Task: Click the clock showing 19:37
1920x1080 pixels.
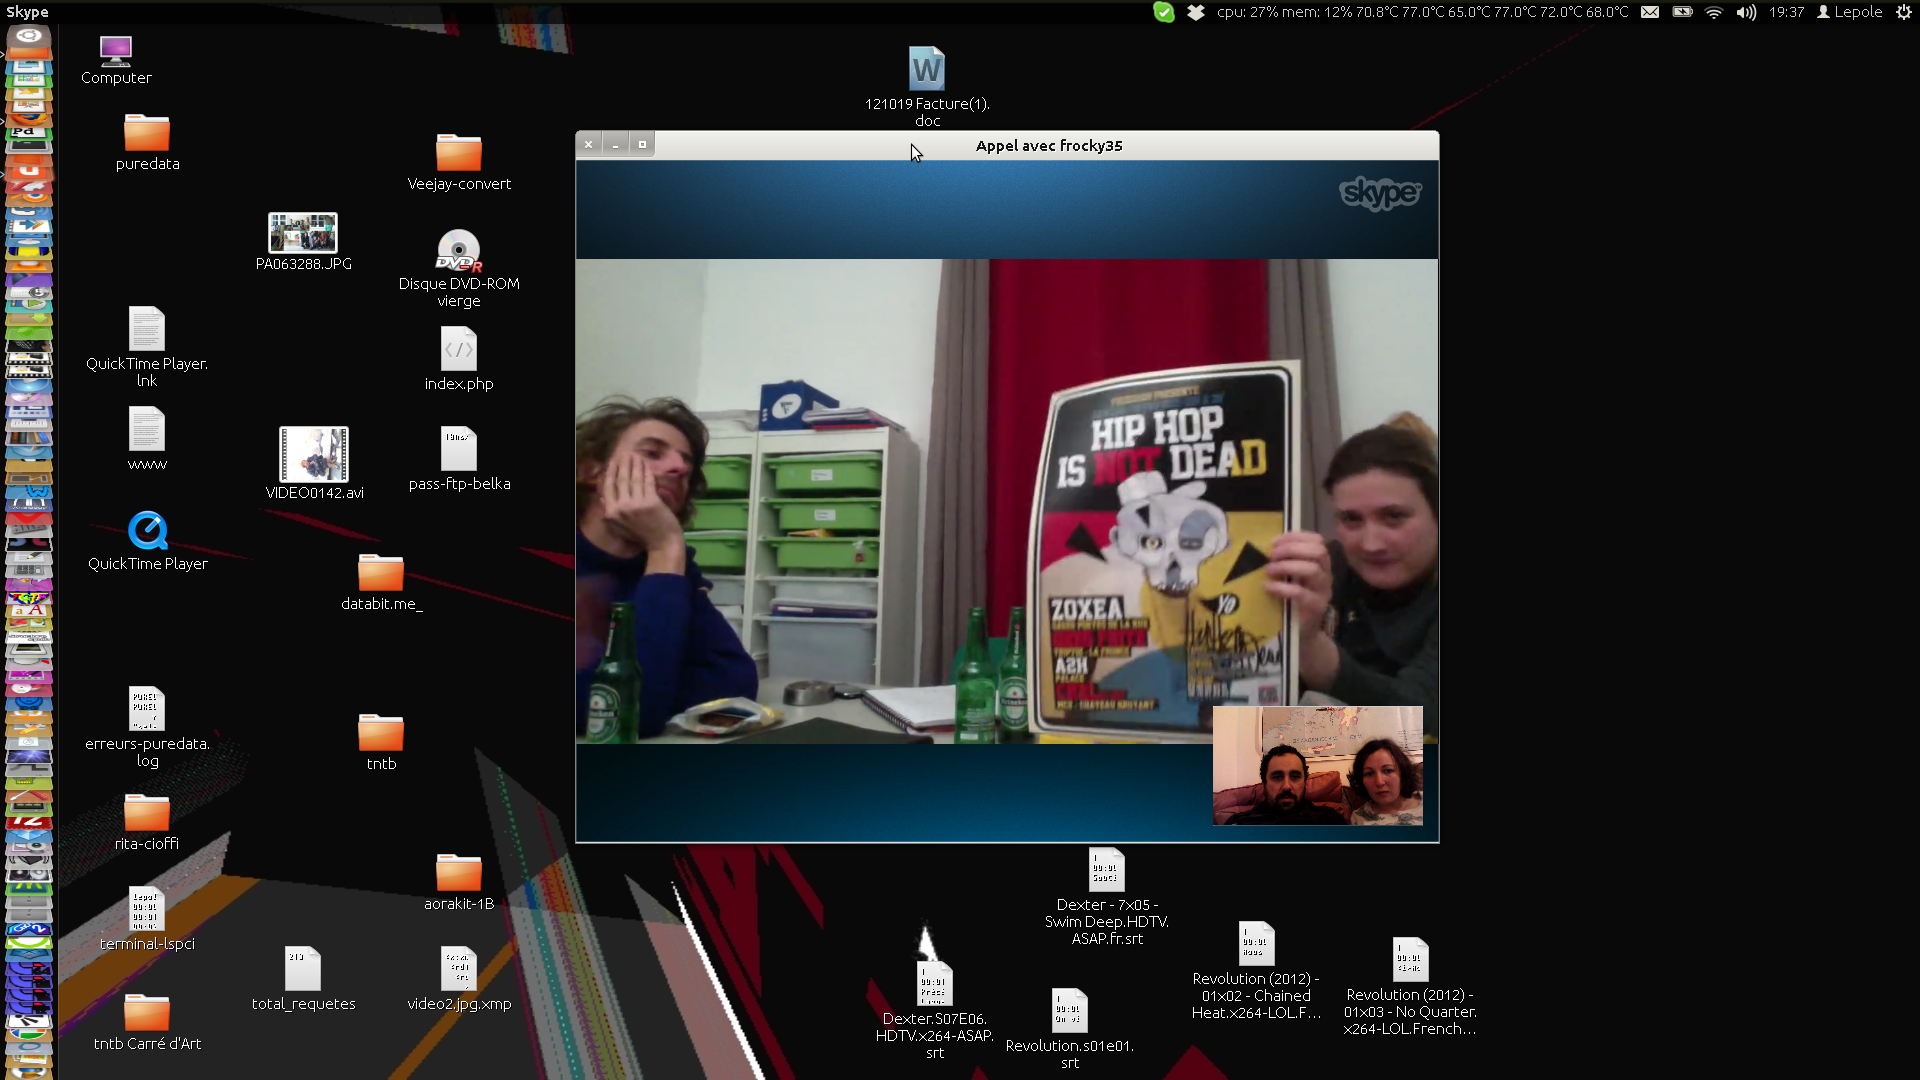Action: pyautogui.click(x=1786, y=12)
